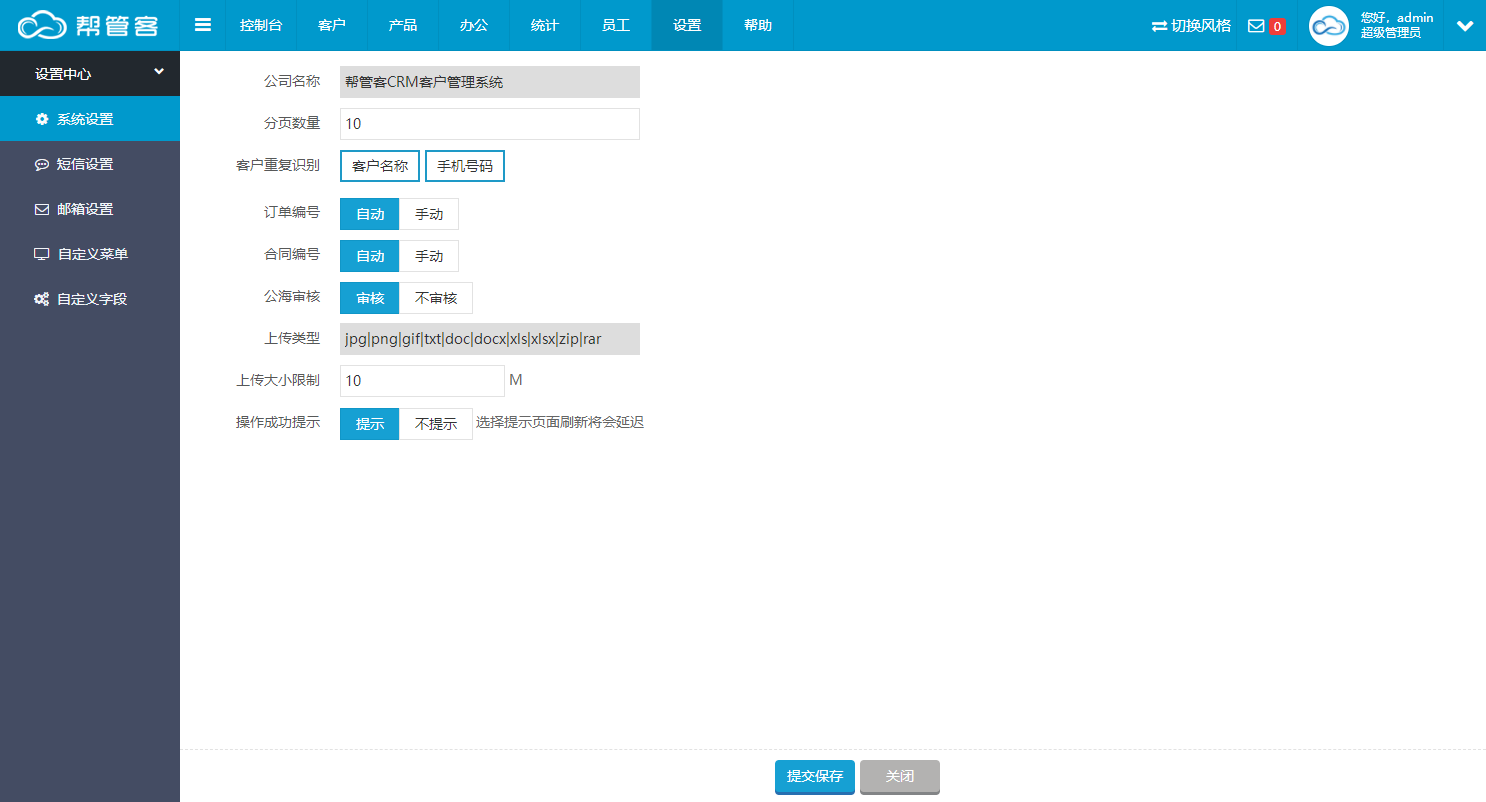Viewport: 1486px width, 802px height.
Task: Open 邮箱设置 via its envelope icon
Action: (x=42, y=209)
